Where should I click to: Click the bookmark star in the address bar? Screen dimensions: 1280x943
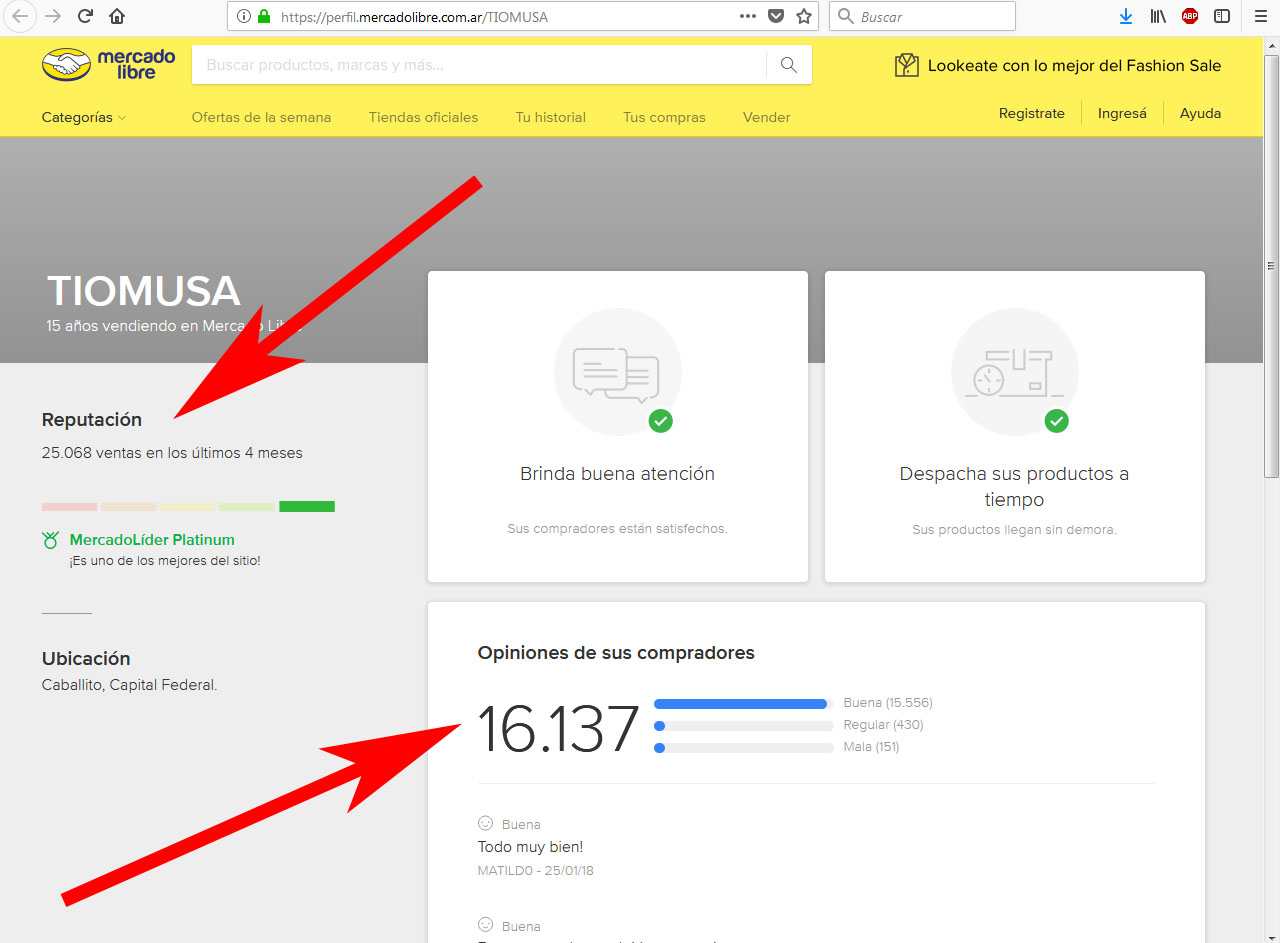pos(803,16)
